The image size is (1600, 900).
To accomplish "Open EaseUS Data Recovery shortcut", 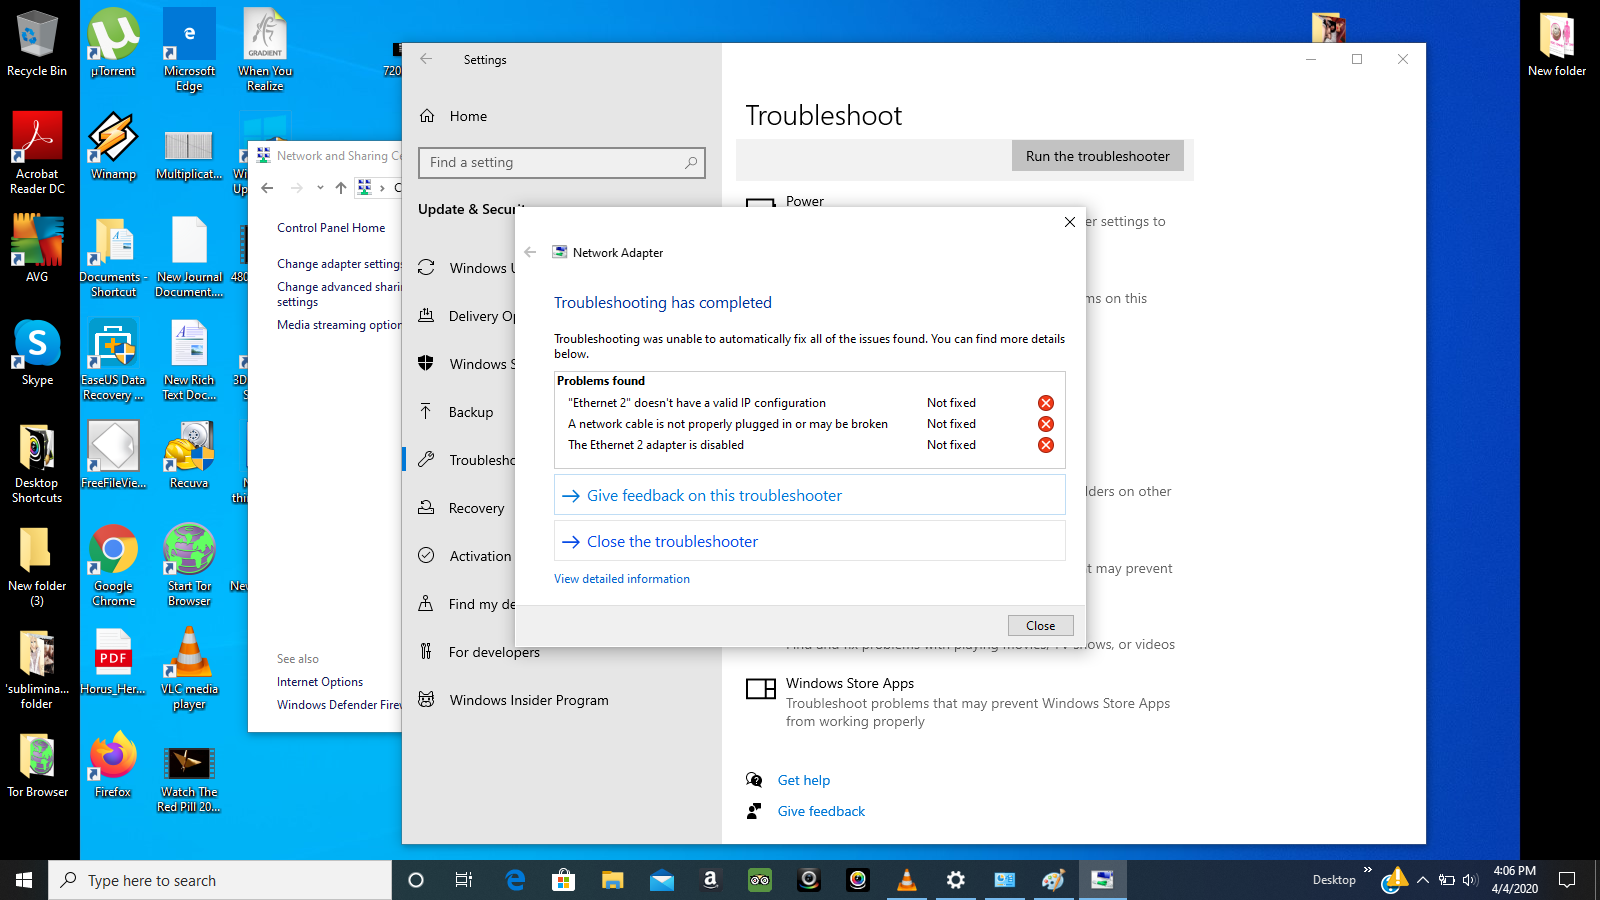I will (x=113, y=360).
